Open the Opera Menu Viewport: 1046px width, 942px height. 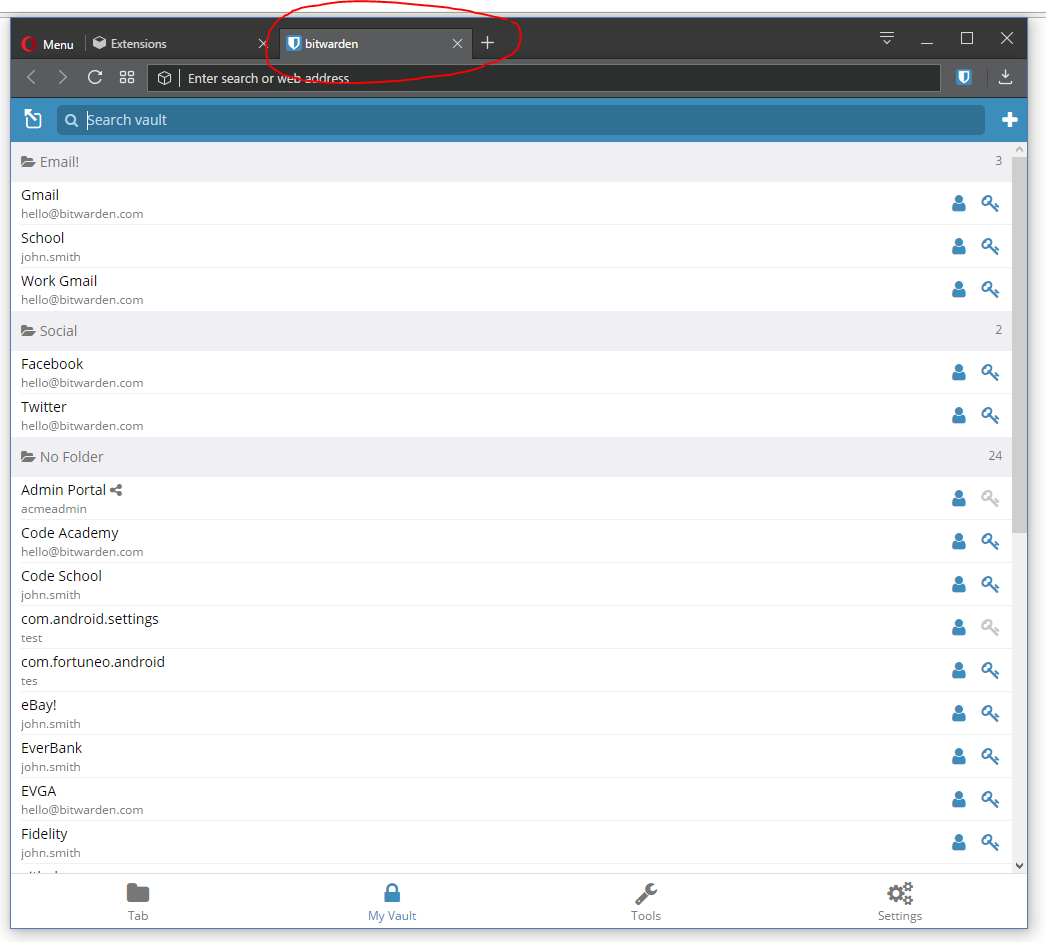click(47, 44)
